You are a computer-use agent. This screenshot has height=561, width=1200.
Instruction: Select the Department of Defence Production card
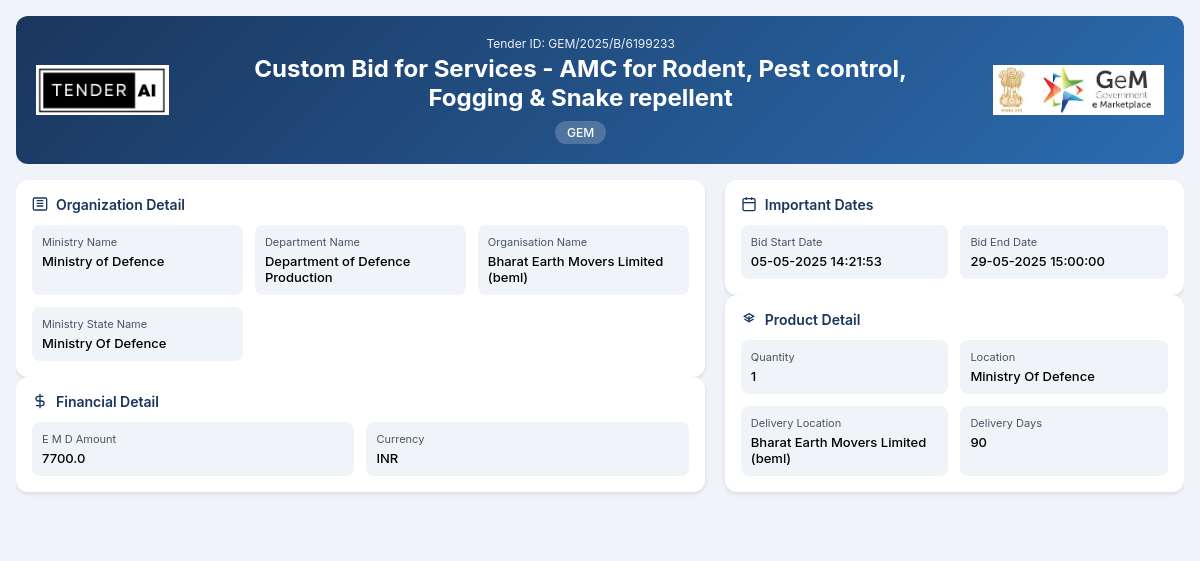point(360,260)
